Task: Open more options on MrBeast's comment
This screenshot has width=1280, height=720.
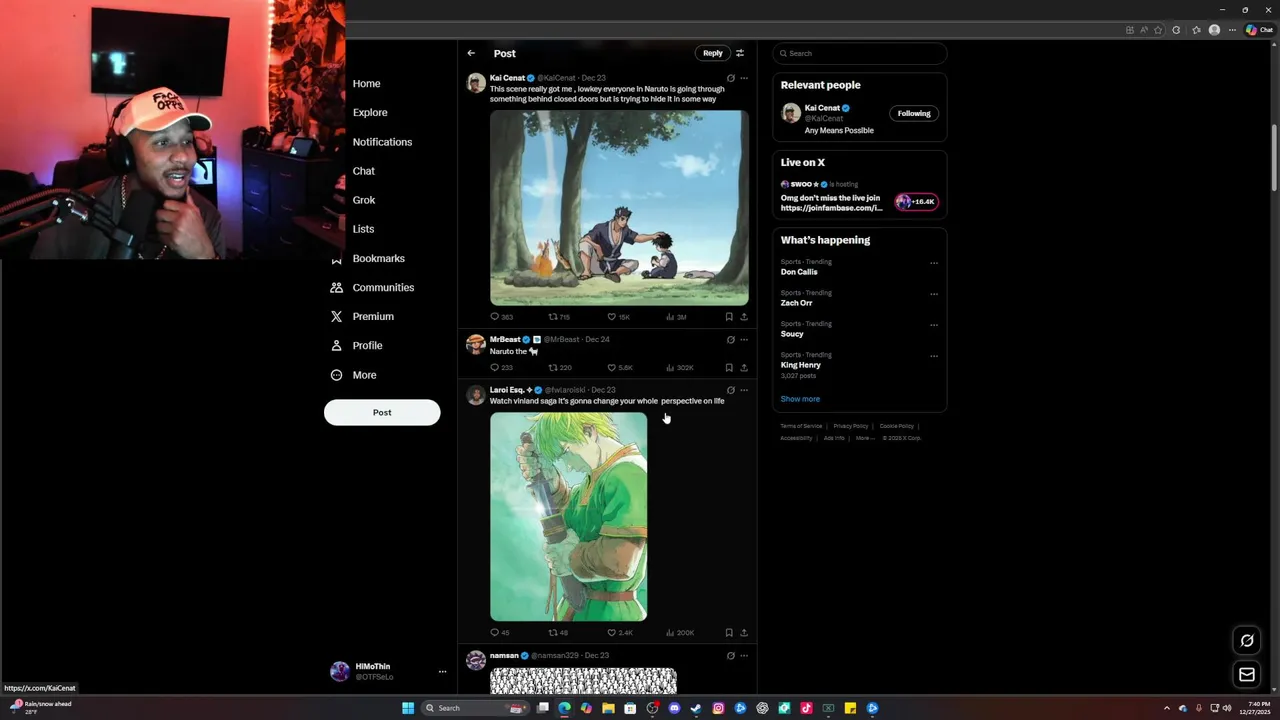Action: pyautogui.click(x=744, y=340)
